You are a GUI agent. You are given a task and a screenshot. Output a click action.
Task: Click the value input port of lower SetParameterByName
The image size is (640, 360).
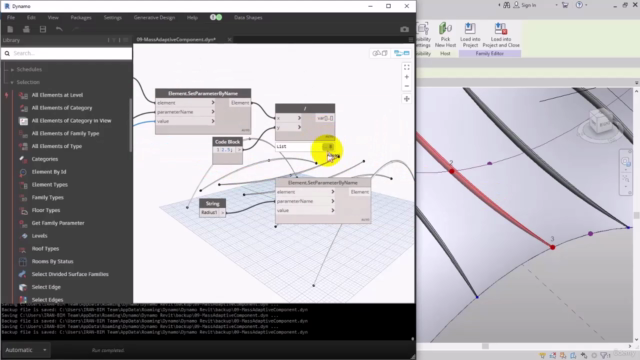point(305,211)
